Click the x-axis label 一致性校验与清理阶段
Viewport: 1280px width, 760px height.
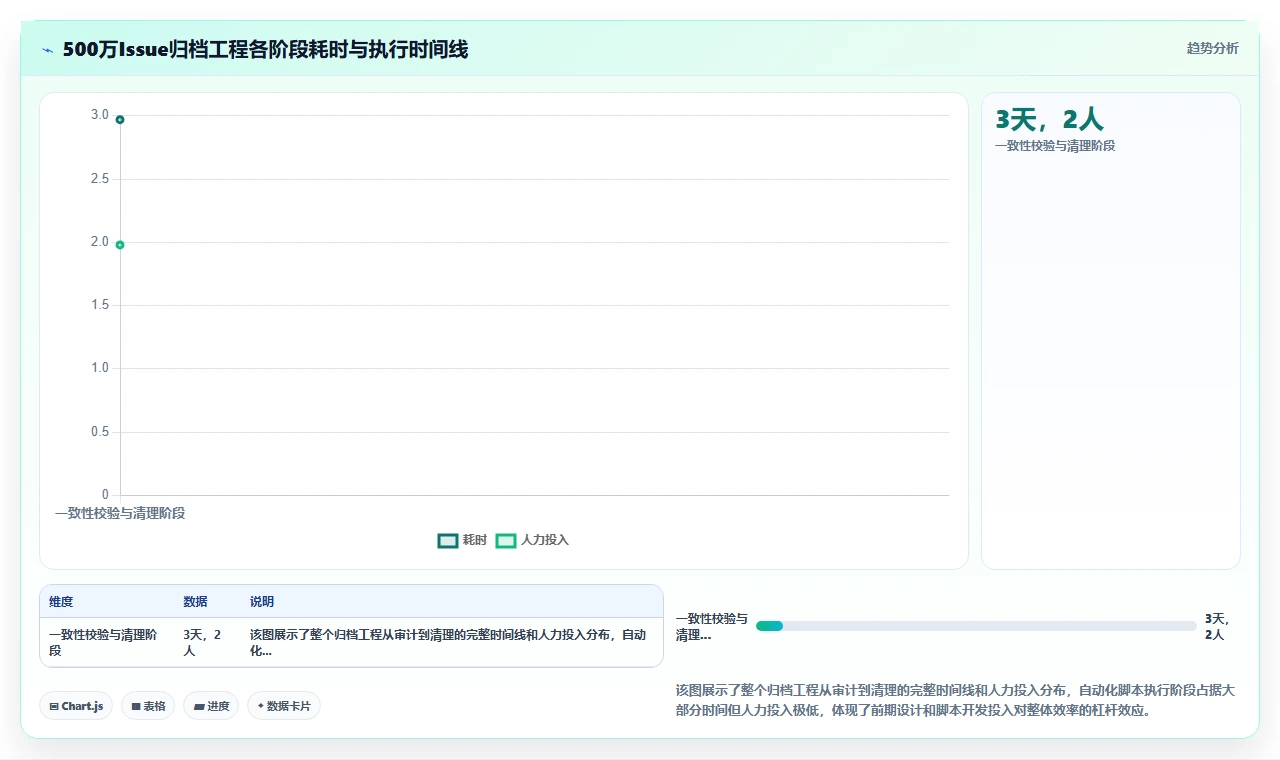120,513
